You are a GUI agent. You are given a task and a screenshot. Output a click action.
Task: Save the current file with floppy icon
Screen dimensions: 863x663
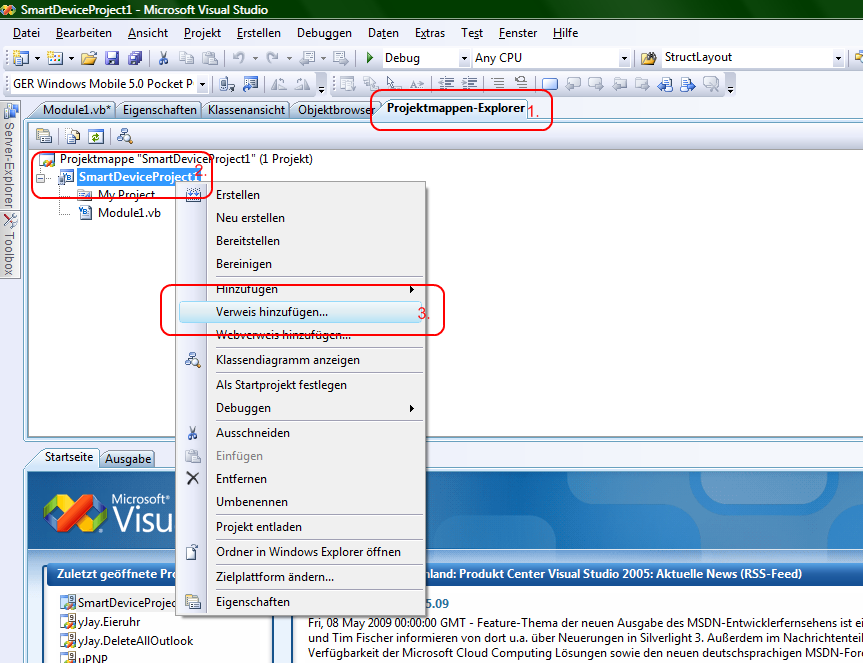[x=112, y=58]
